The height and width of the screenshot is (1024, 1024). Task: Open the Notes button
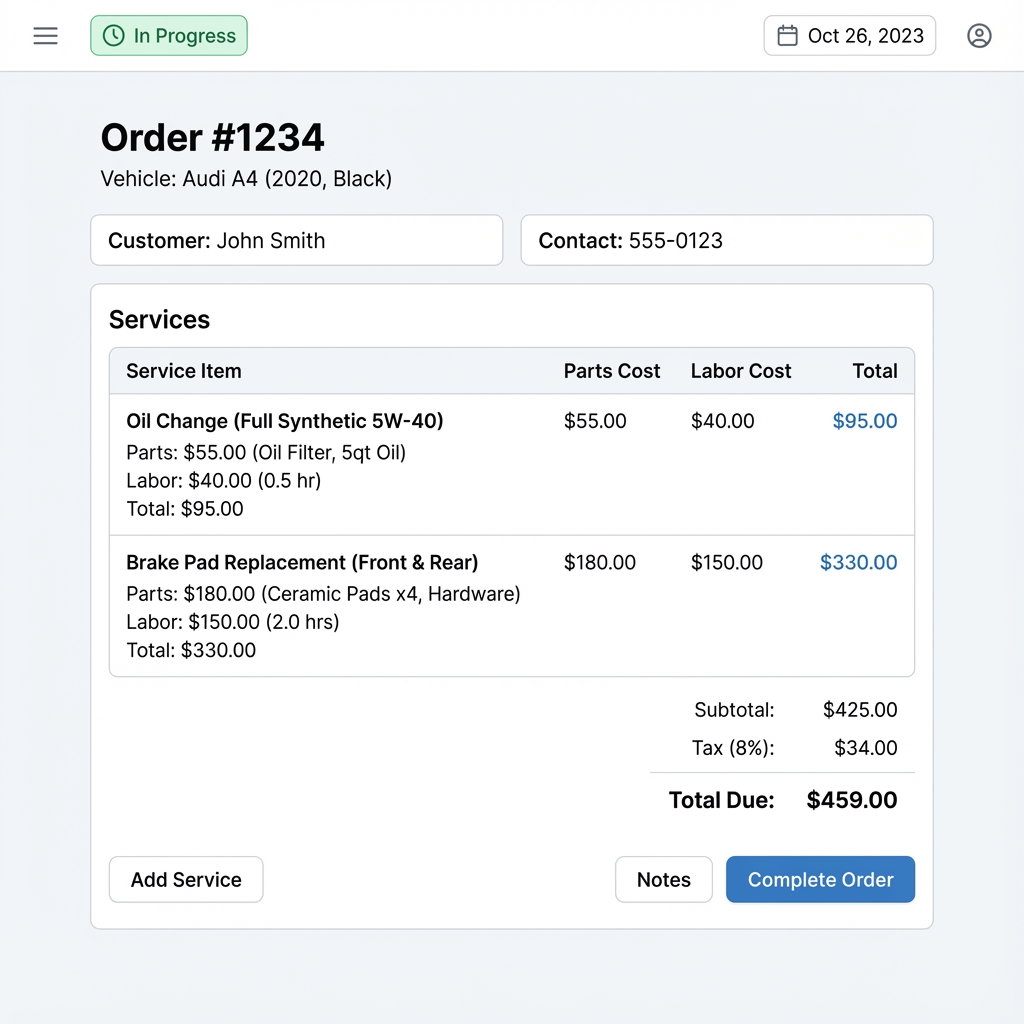click(x=663, y=880)
